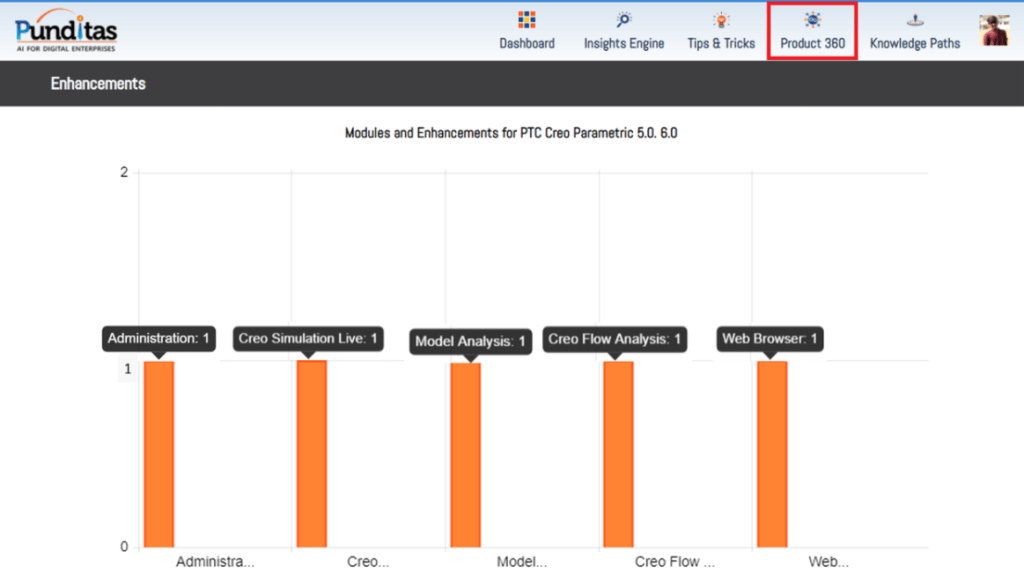This screenshot has height=574, width=1024.
Task: Select the Creo Simulation Live bar
Action: click(x=312, y=453)
